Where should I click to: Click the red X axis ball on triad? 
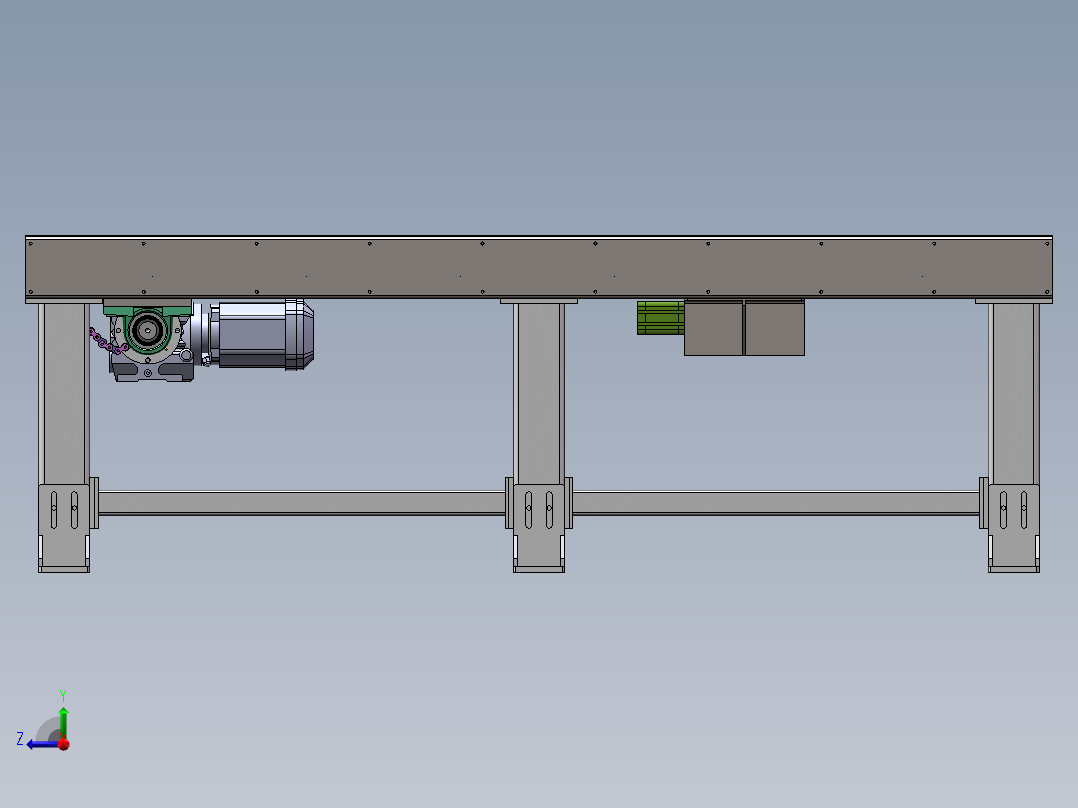[64, 744]
